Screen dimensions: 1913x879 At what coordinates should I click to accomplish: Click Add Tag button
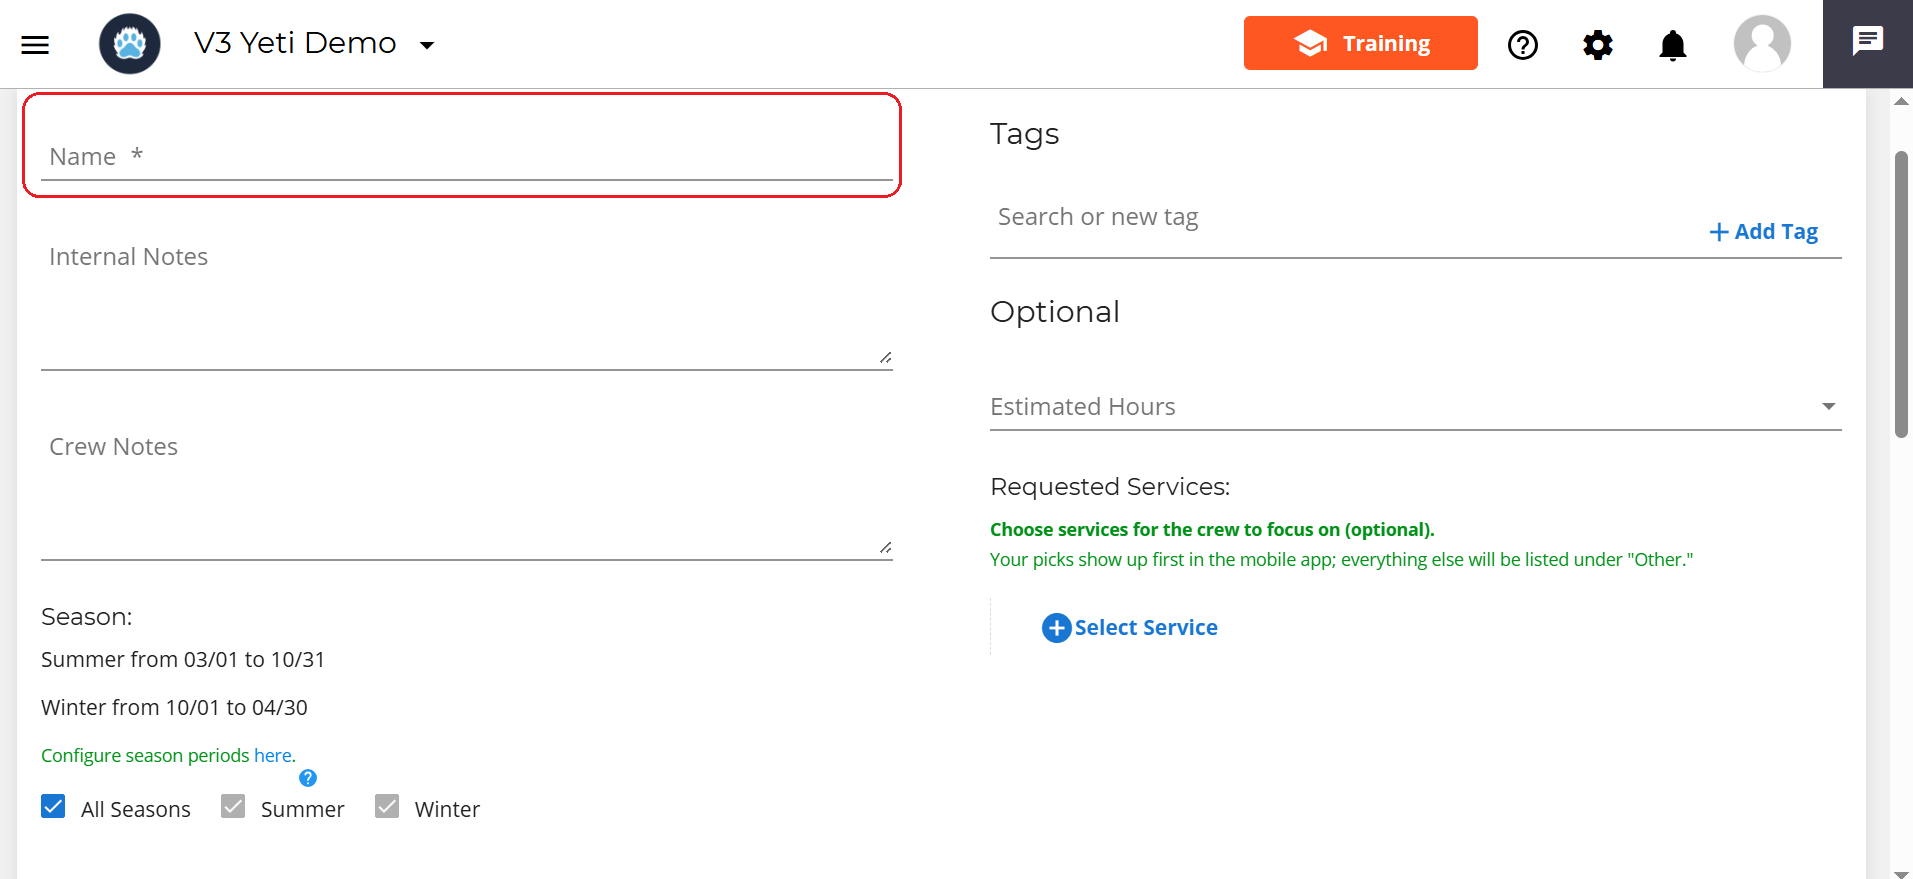(x=1764, y=232)
